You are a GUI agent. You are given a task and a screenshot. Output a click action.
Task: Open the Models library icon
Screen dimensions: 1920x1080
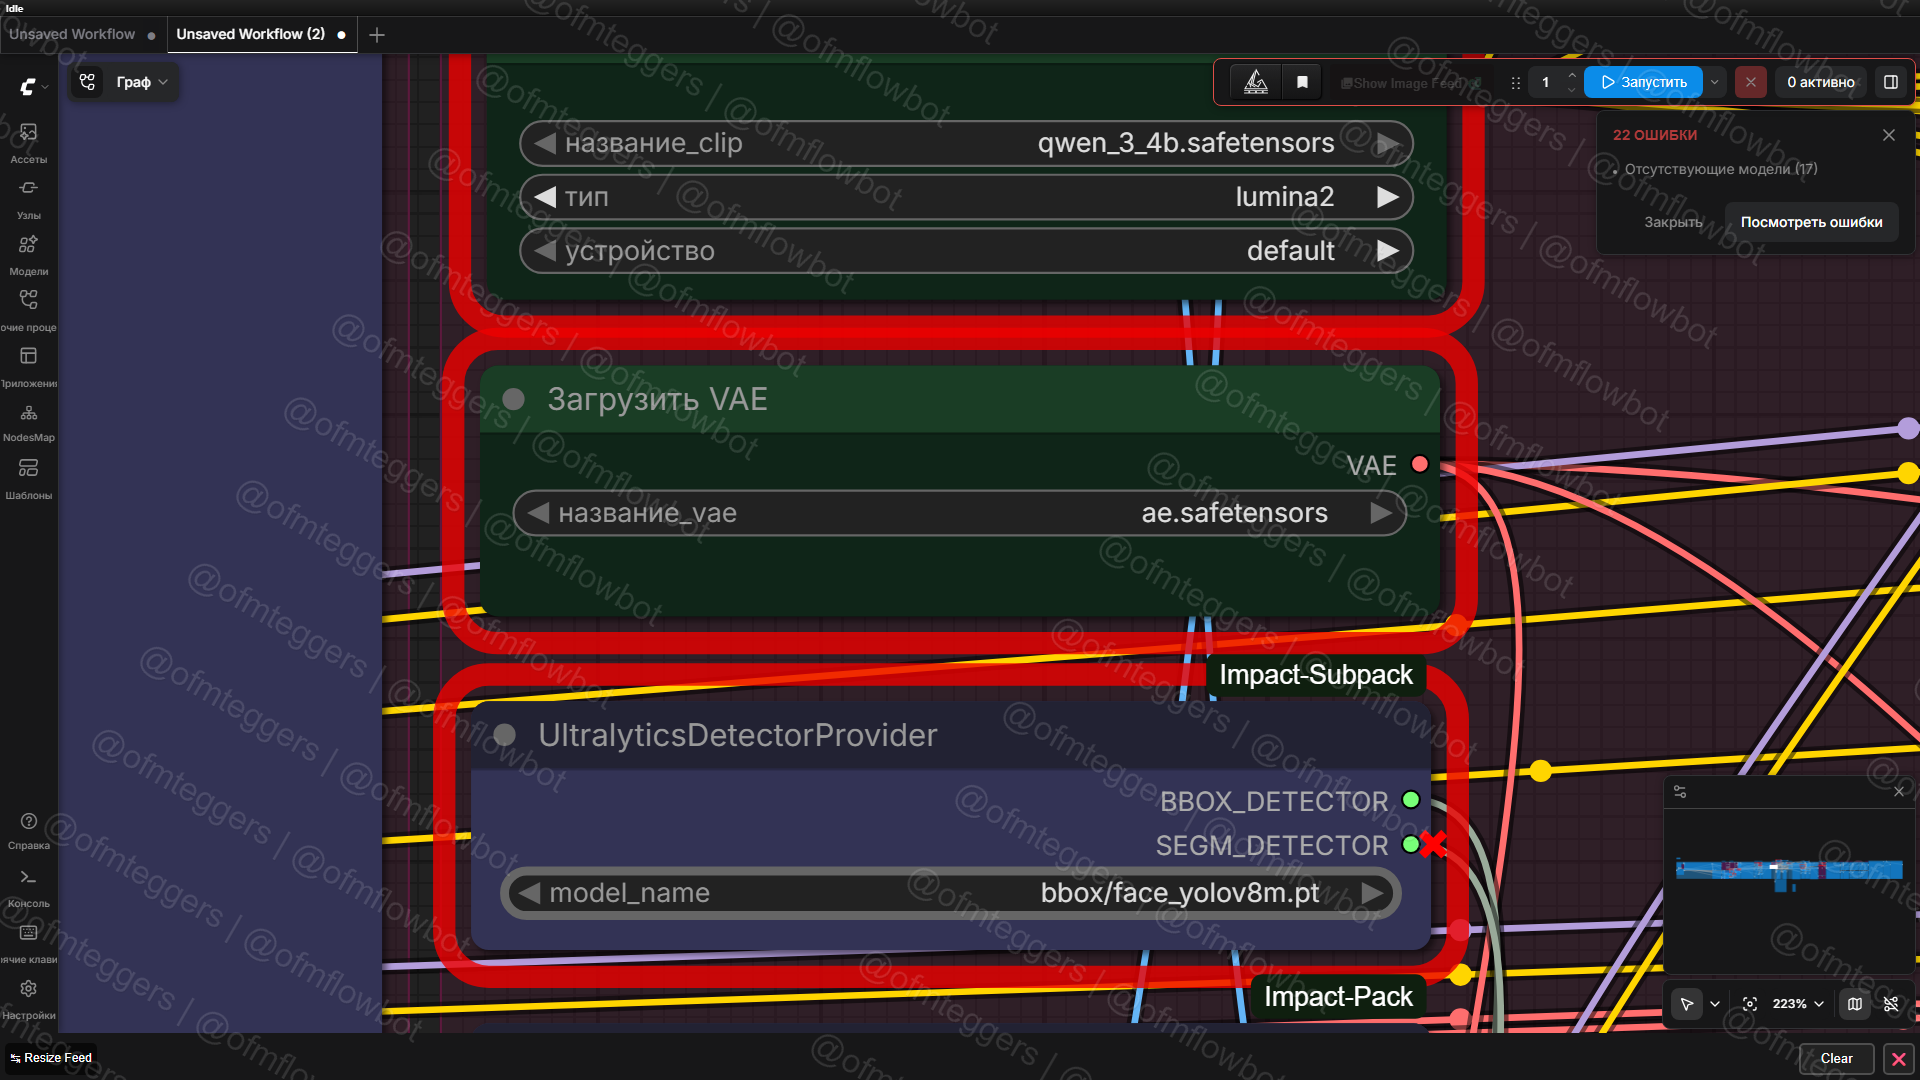coord(28,255)
